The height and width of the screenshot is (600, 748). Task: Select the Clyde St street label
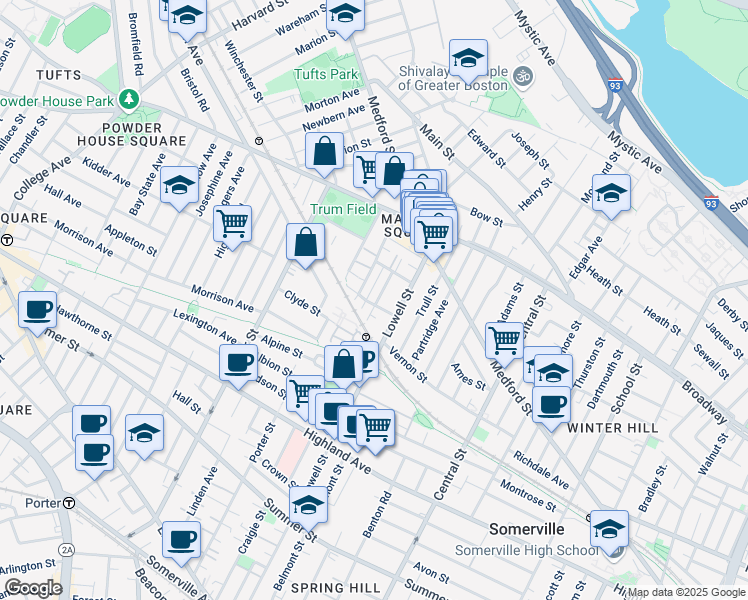pyautogui.click(x=302, y=303)
